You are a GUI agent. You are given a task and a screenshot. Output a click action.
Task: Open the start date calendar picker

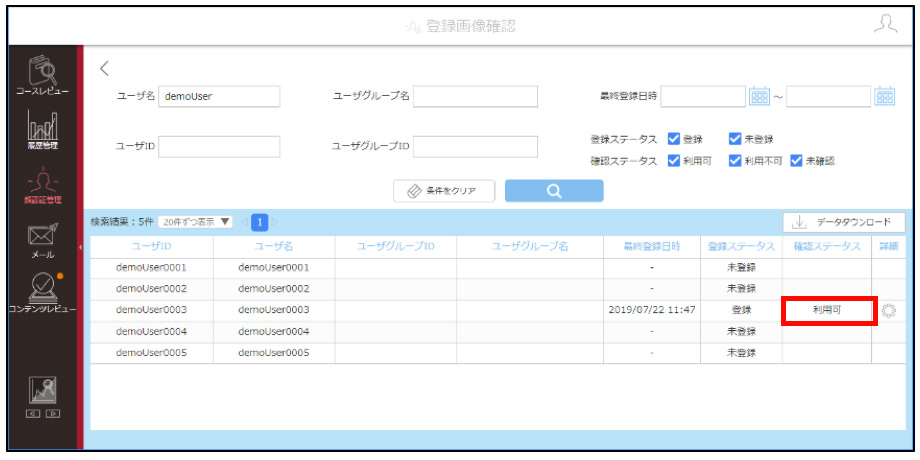click(759, 96)
